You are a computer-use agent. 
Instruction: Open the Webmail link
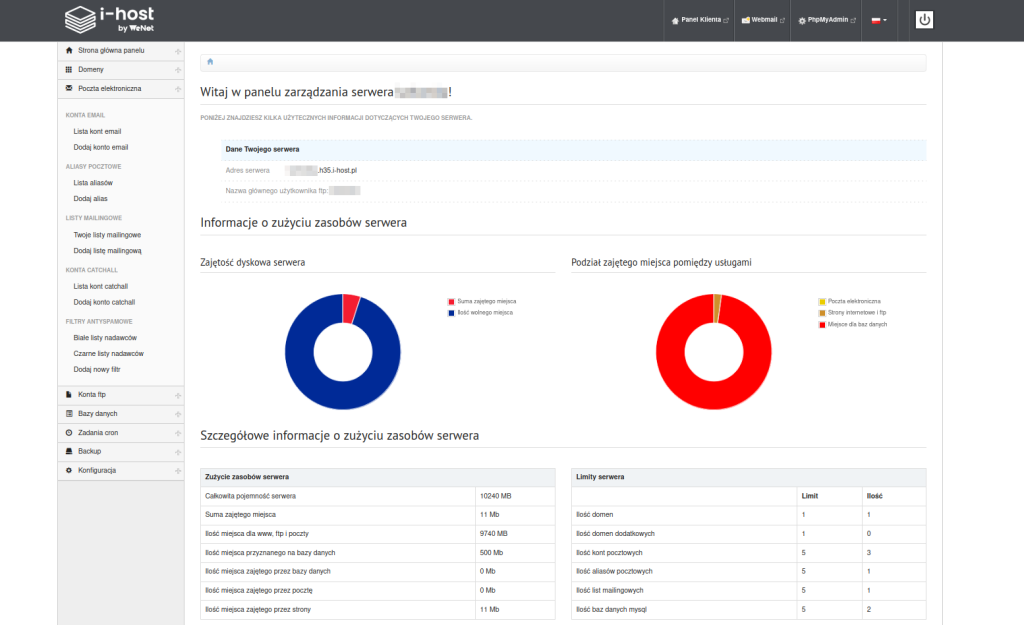tap(763, 20)
